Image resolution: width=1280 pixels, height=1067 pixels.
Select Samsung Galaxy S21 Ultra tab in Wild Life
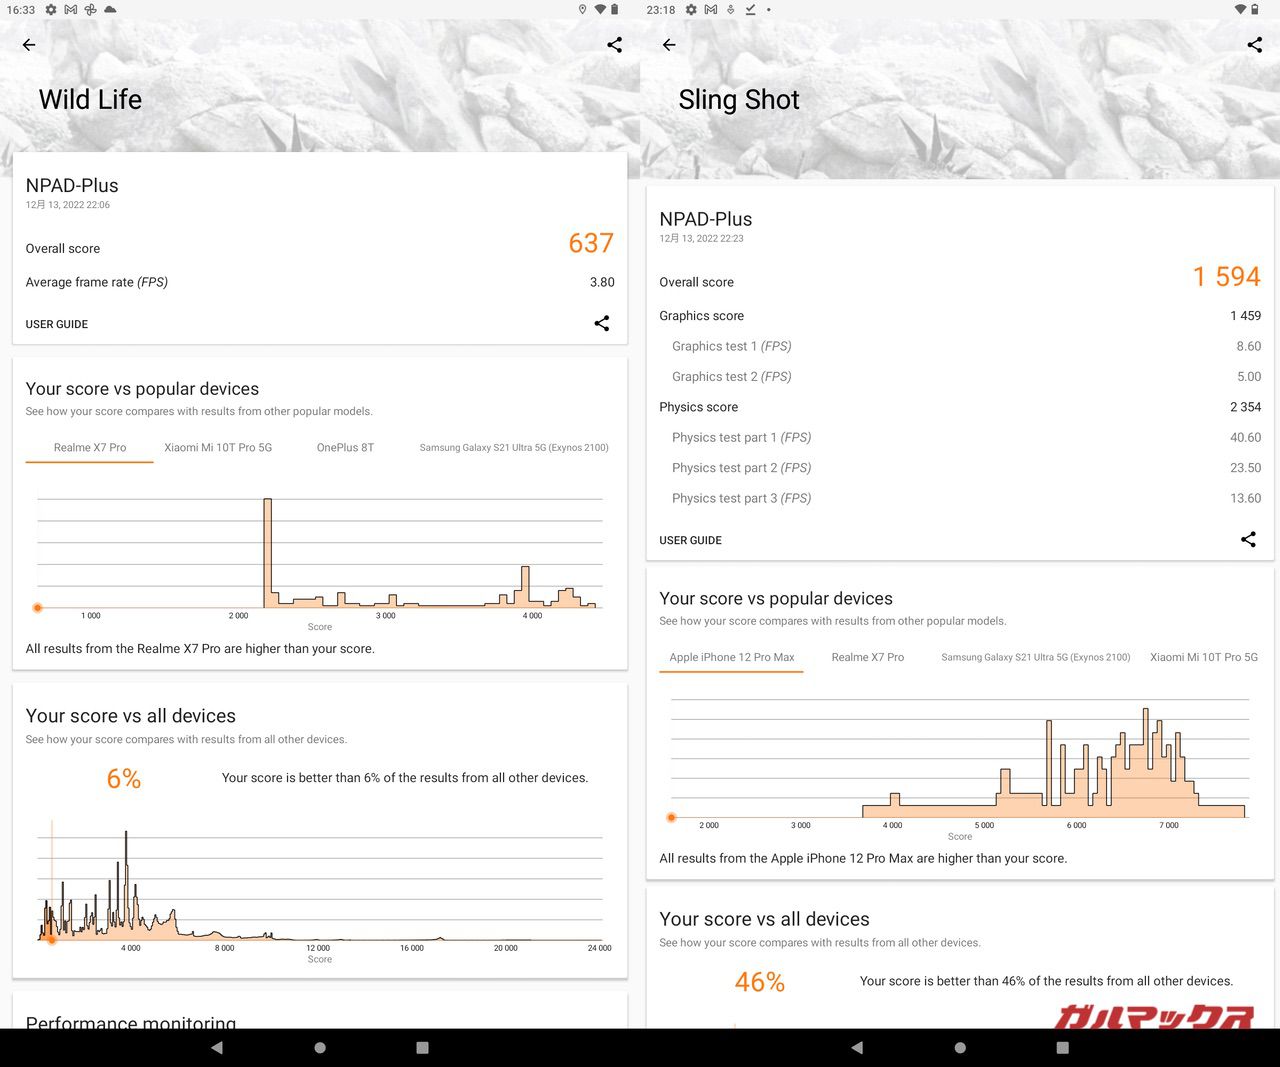[514, 447]
